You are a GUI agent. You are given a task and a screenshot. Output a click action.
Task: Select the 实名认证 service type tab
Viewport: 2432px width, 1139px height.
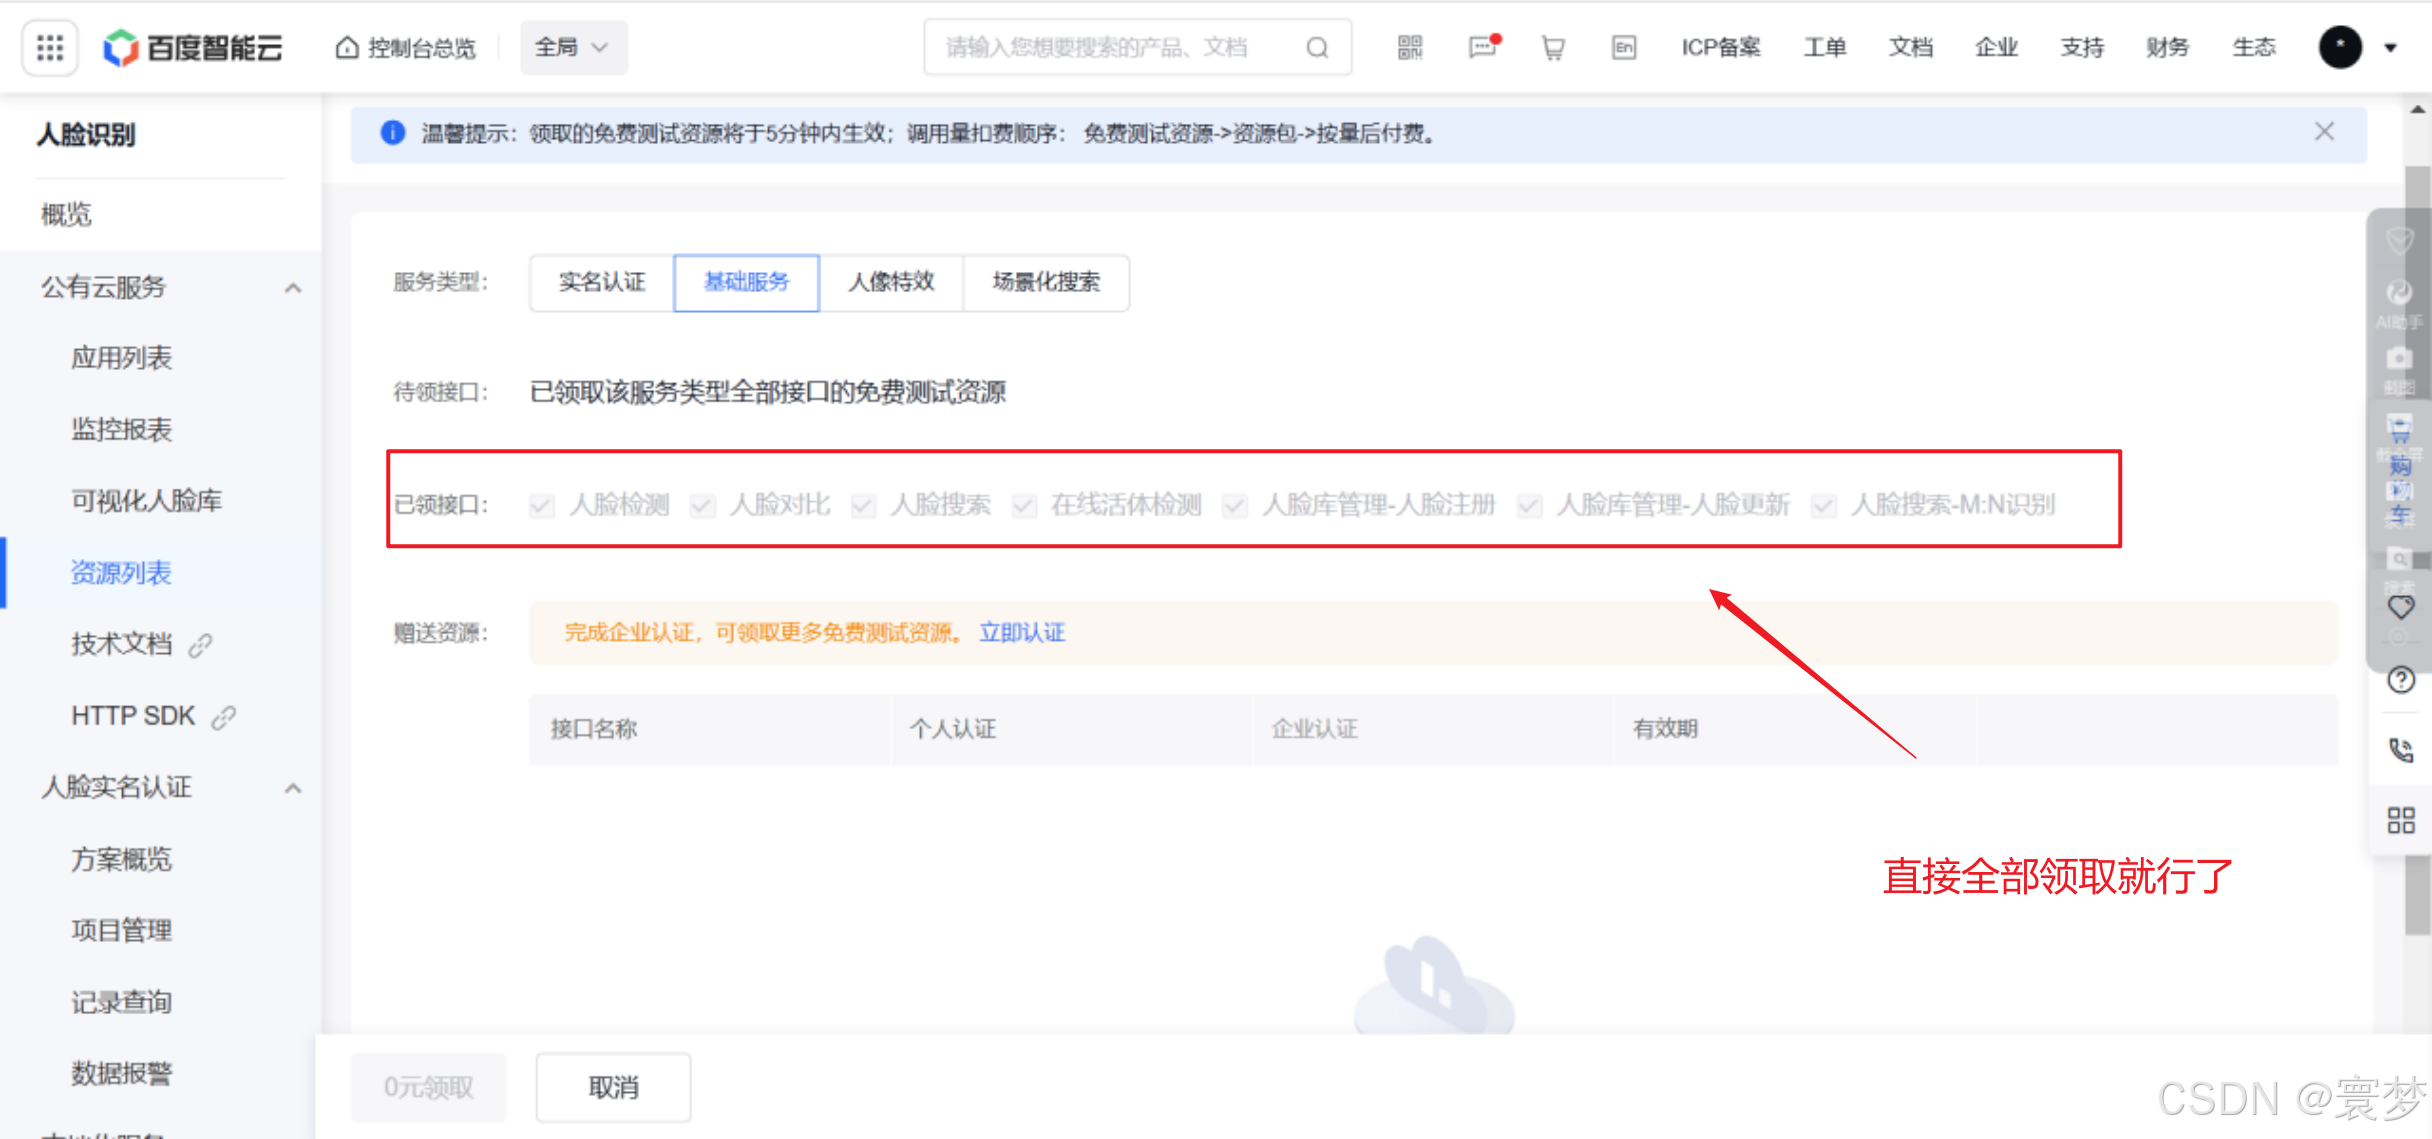tap(602, 282)
